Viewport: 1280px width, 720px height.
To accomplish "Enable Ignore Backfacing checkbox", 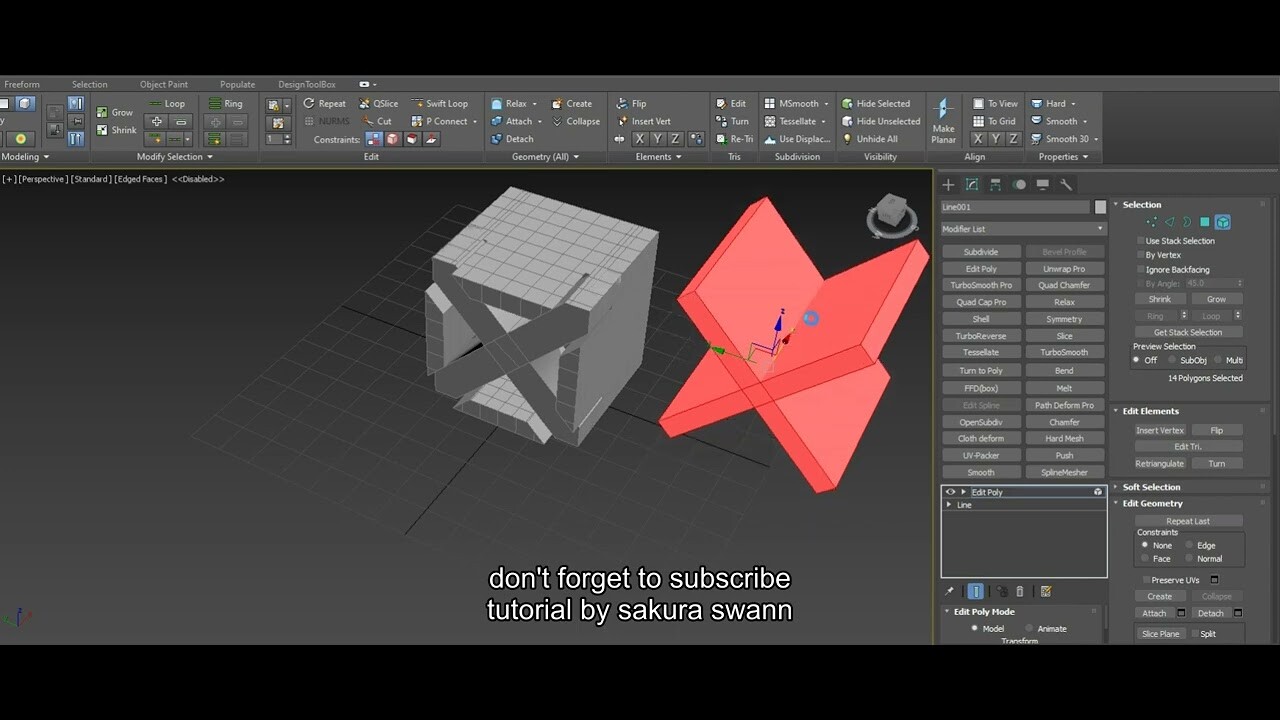I will [x=1141, y=270].
